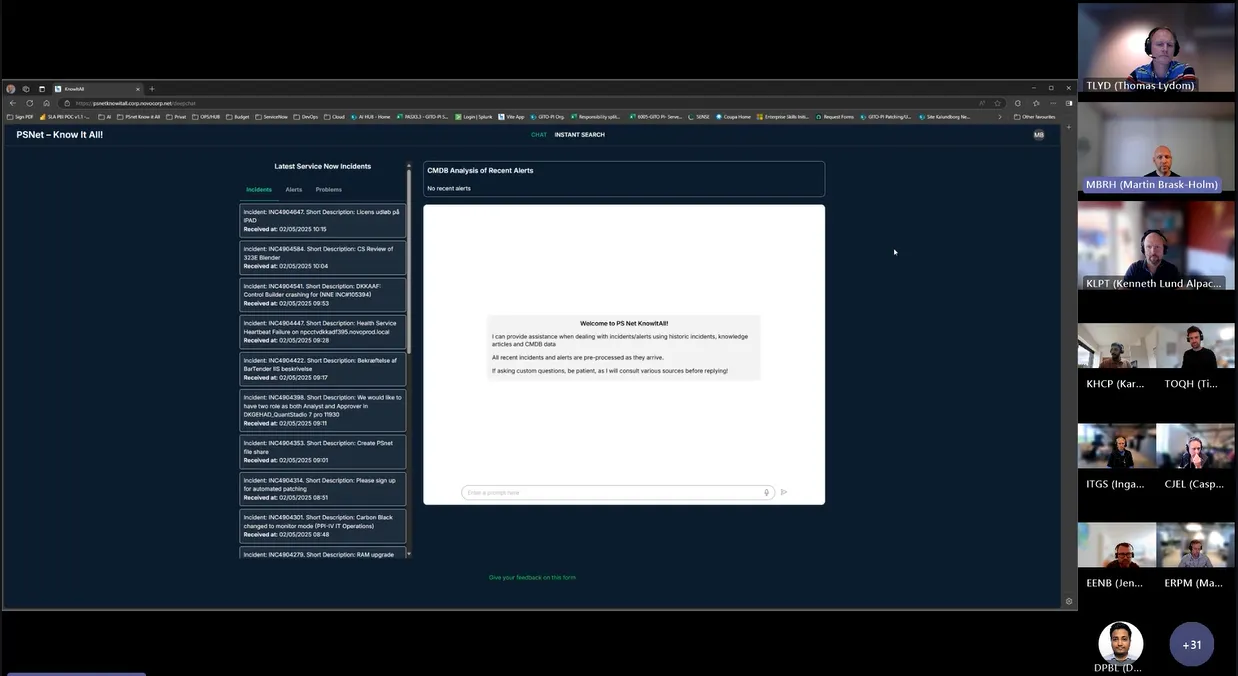Click the browser refresh icon
Image resolution: width=1238 pixels, height=676 pixels.
click(29, 103)
